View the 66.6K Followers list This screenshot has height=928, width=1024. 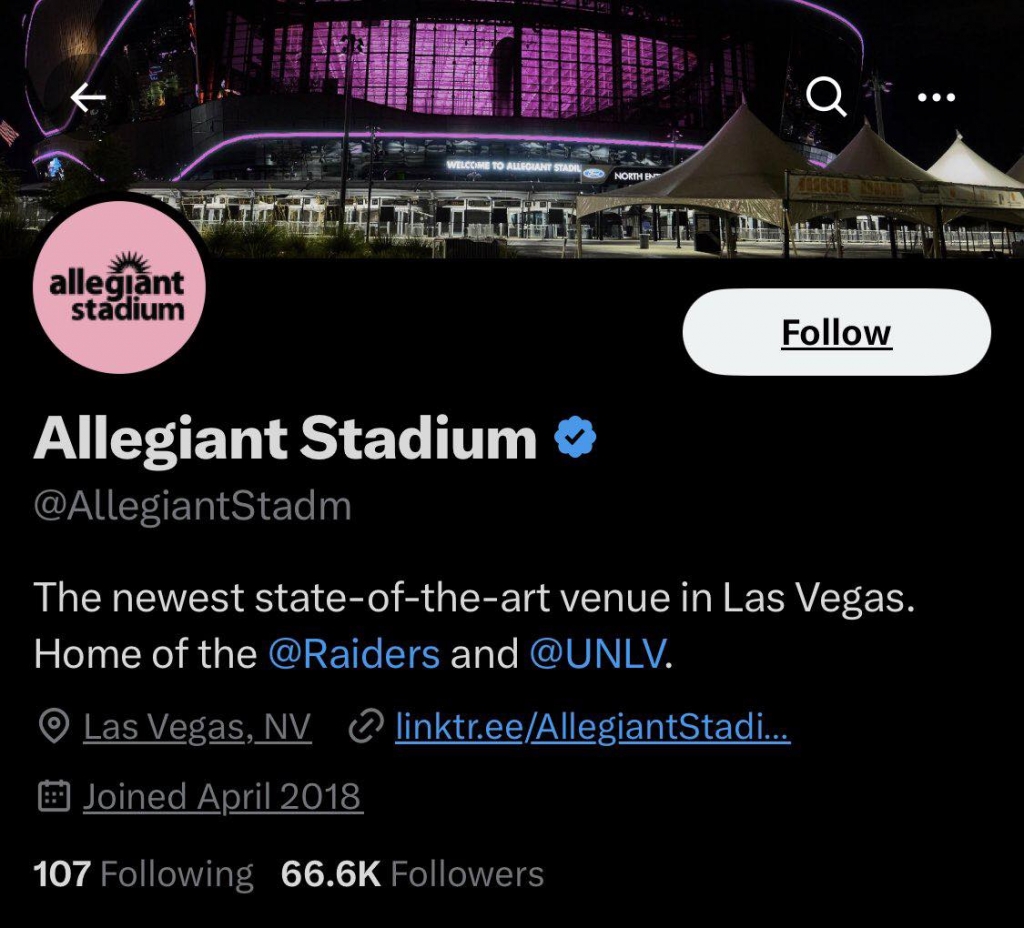[412, 874]
